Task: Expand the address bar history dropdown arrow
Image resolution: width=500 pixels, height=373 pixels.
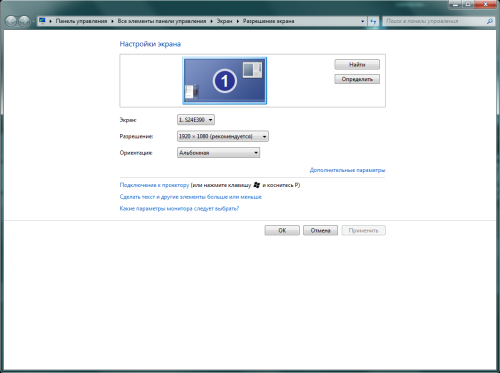Action: 363,21
